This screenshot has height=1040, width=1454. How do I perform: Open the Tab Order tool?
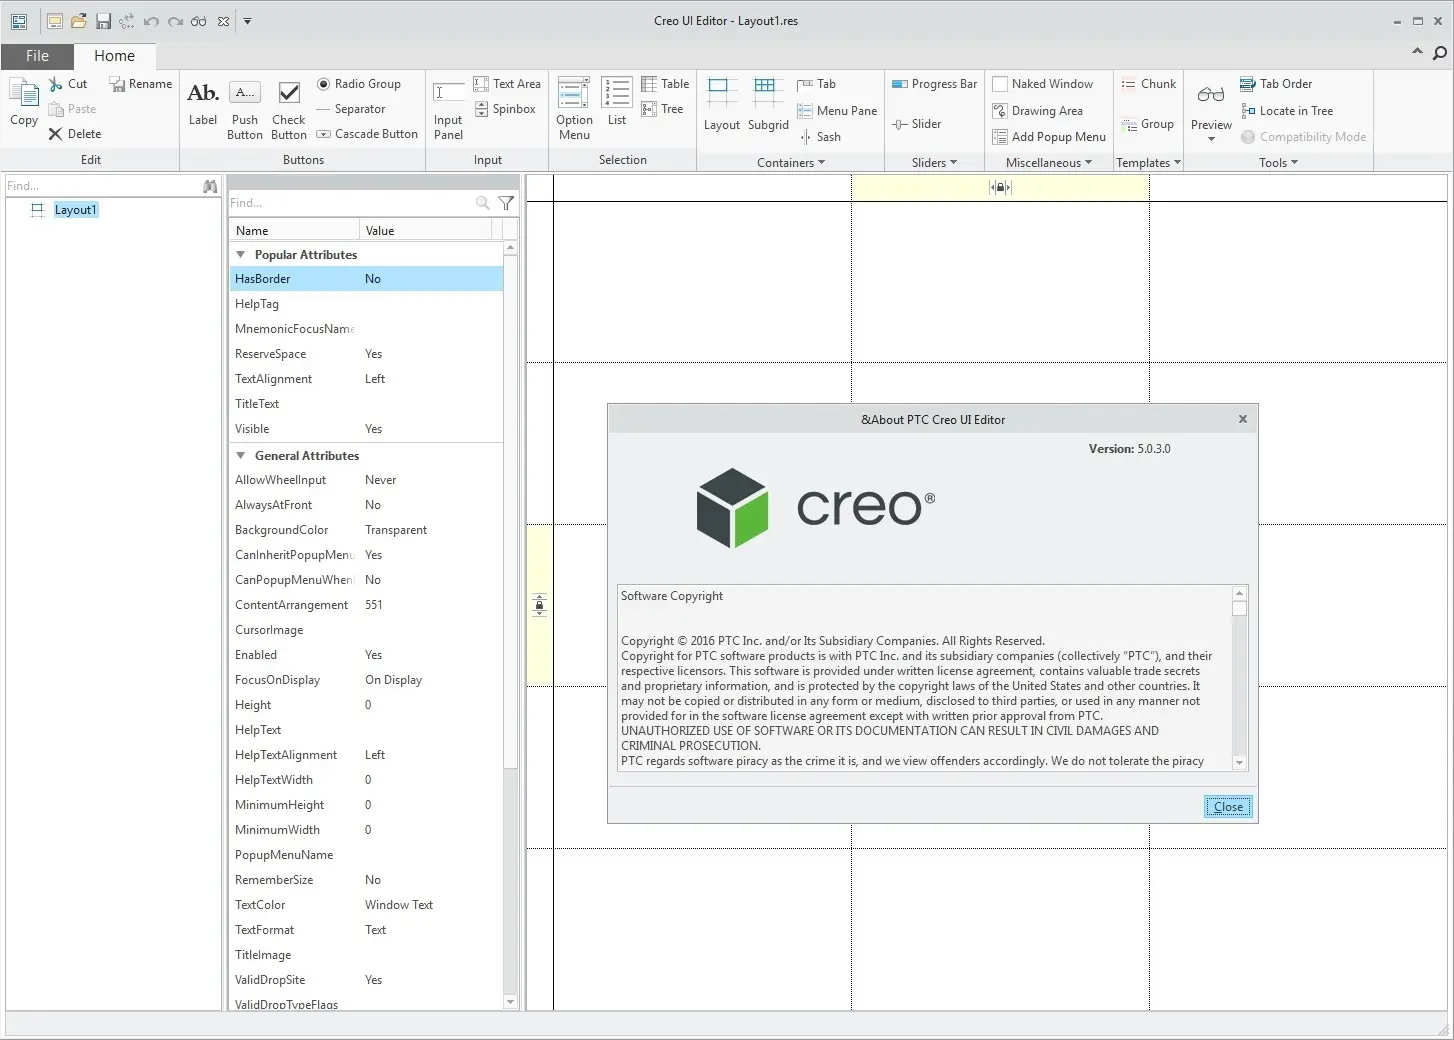(1276, 84)
